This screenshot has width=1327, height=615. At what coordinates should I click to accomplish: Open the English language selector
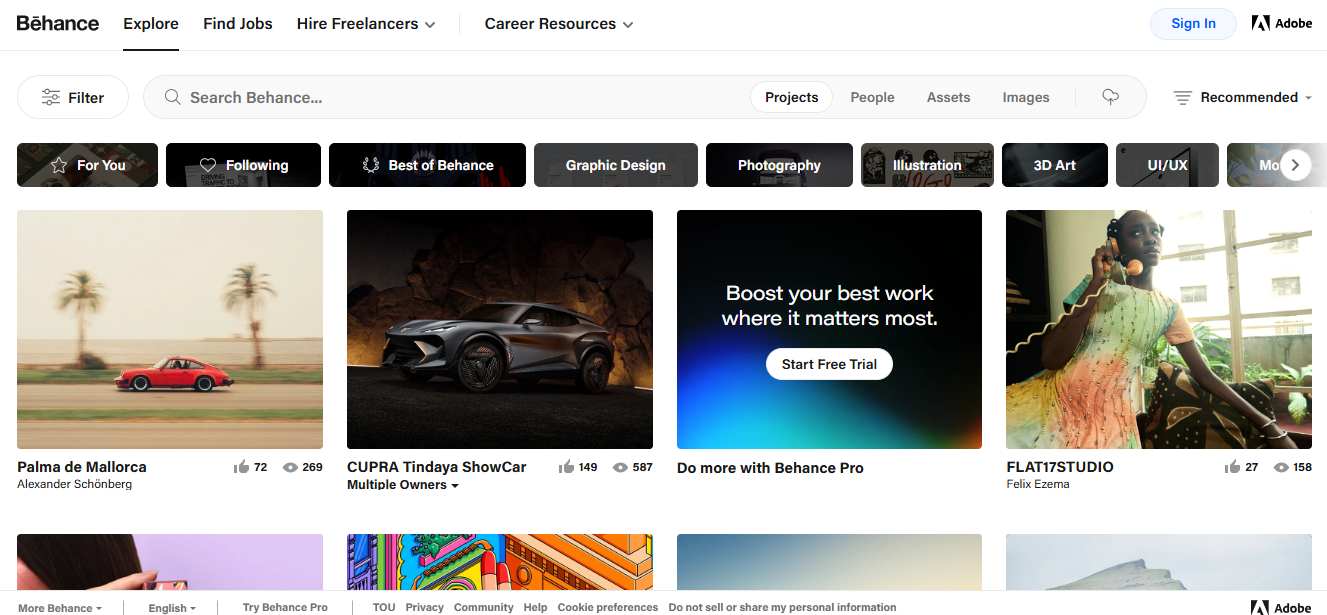[x=172, y=607]
